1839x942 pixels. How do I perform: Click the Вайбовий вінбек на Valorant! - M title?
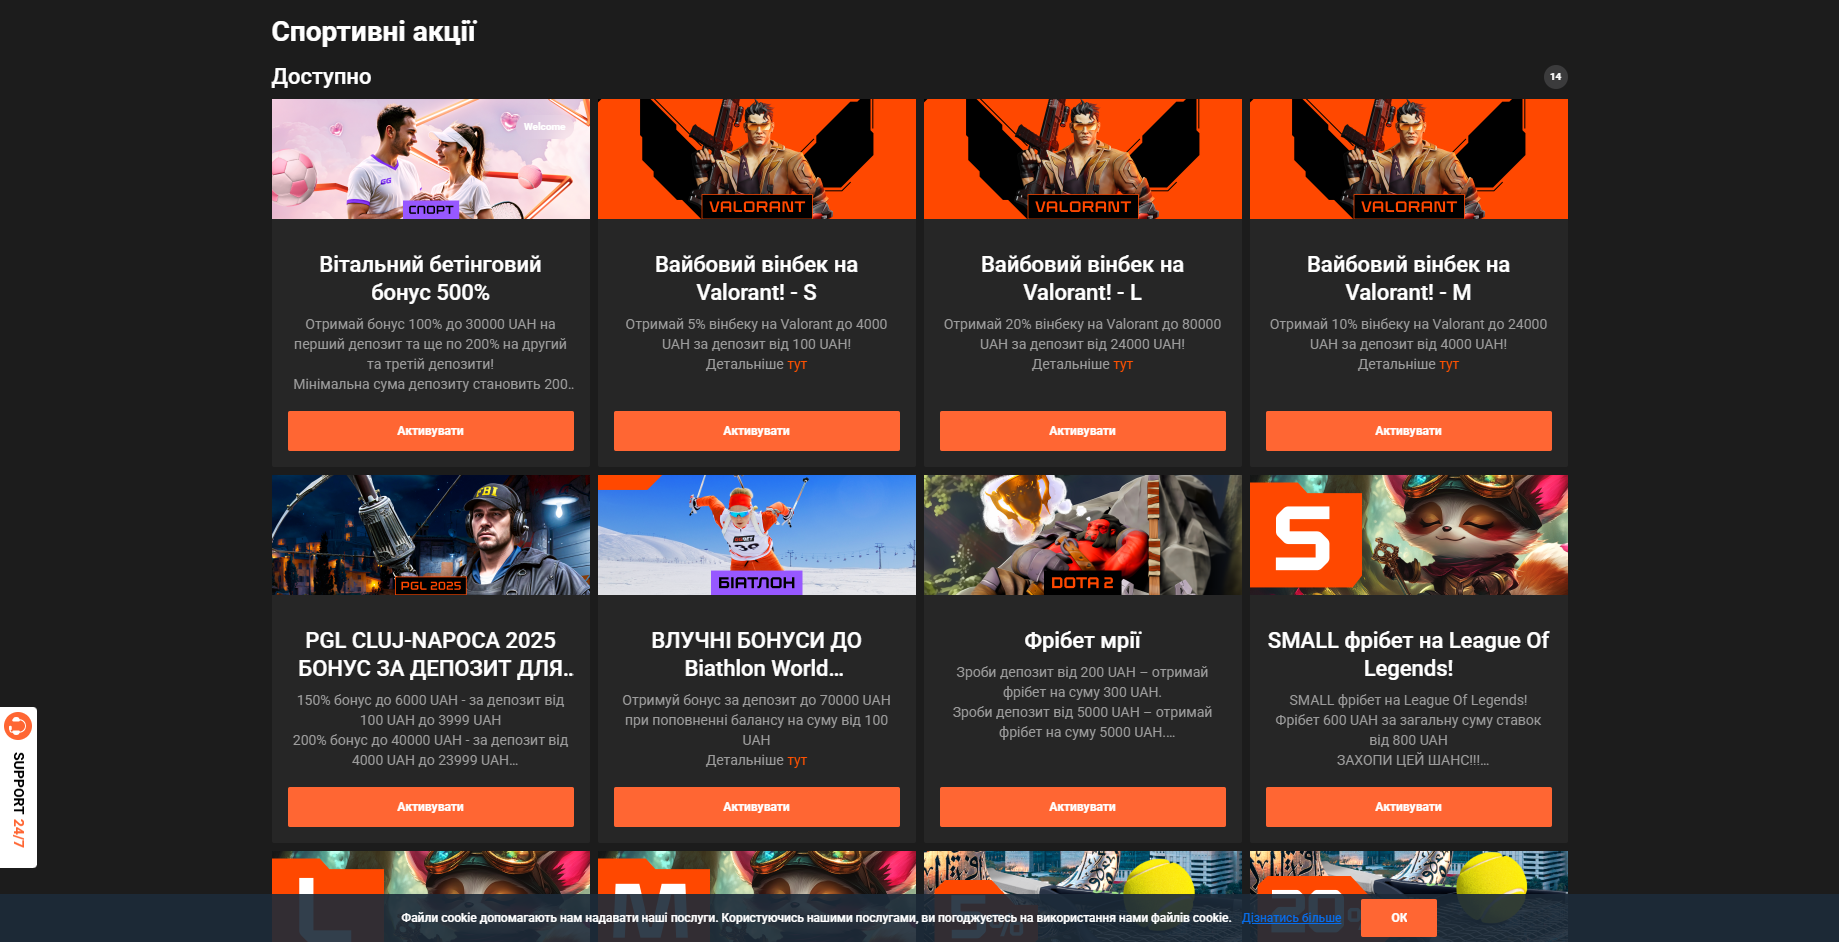tap(1408, 278)
